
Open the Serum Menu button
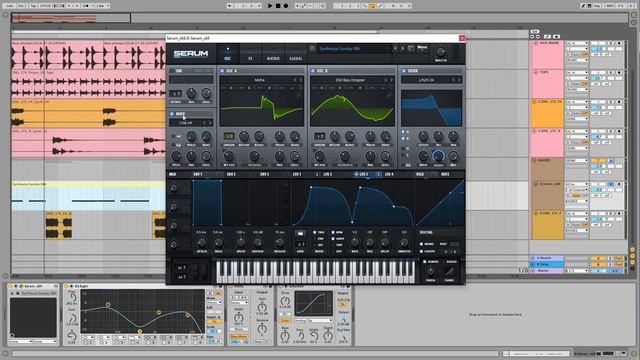(x=422, y=47)
